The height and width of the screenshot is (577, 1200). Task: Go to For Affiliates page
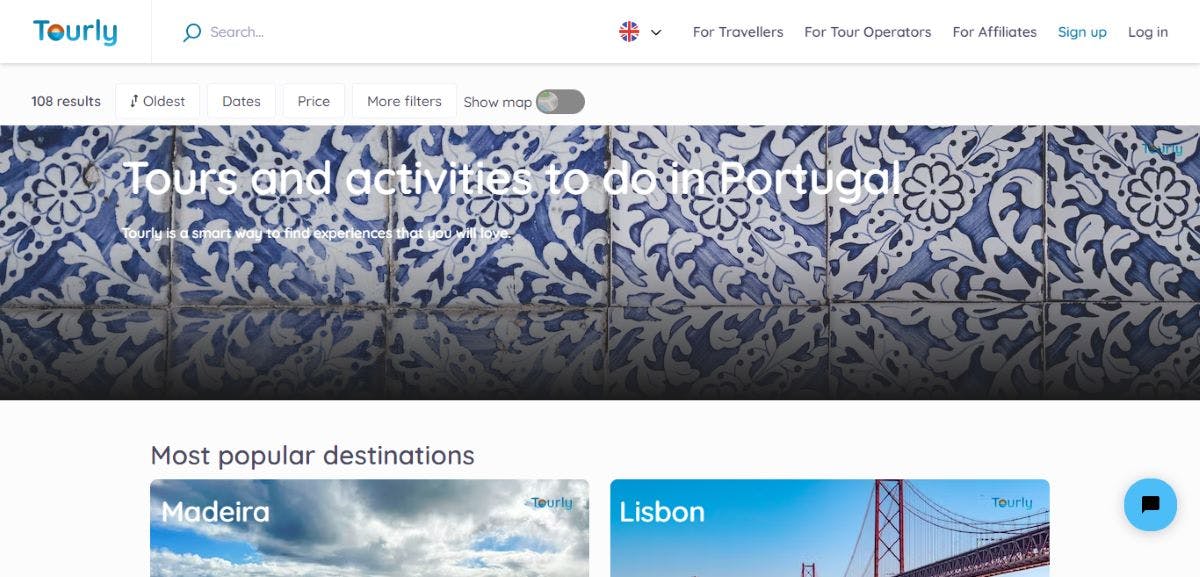995,32
